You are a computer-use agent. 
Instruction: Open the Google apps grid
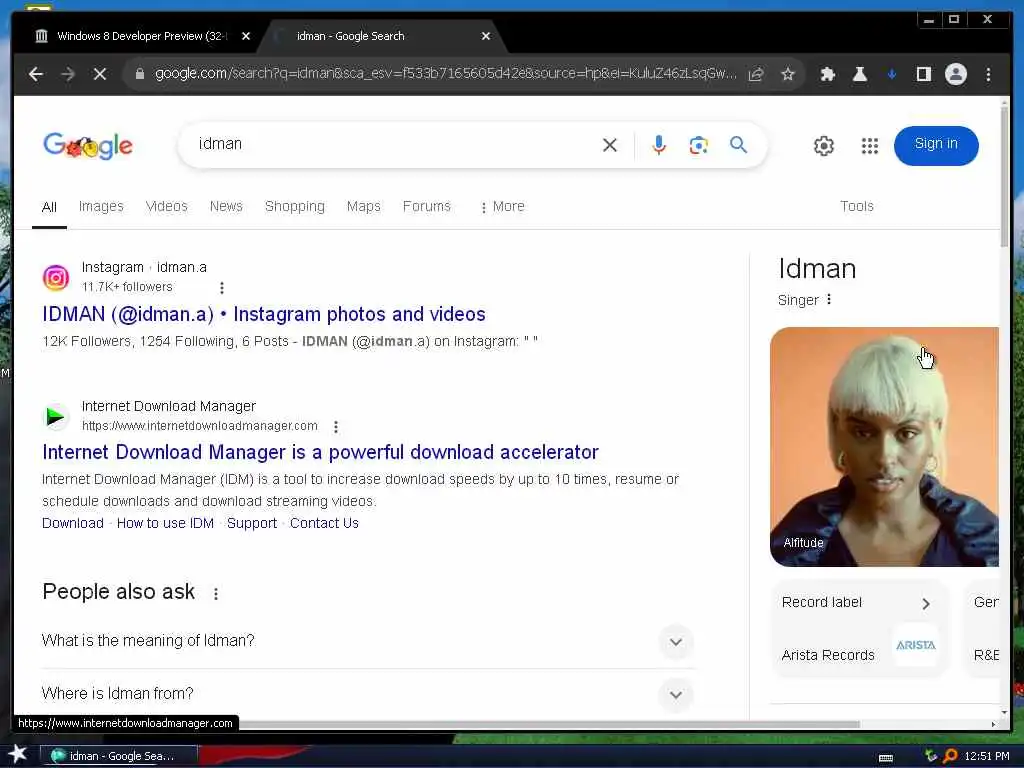869,146
